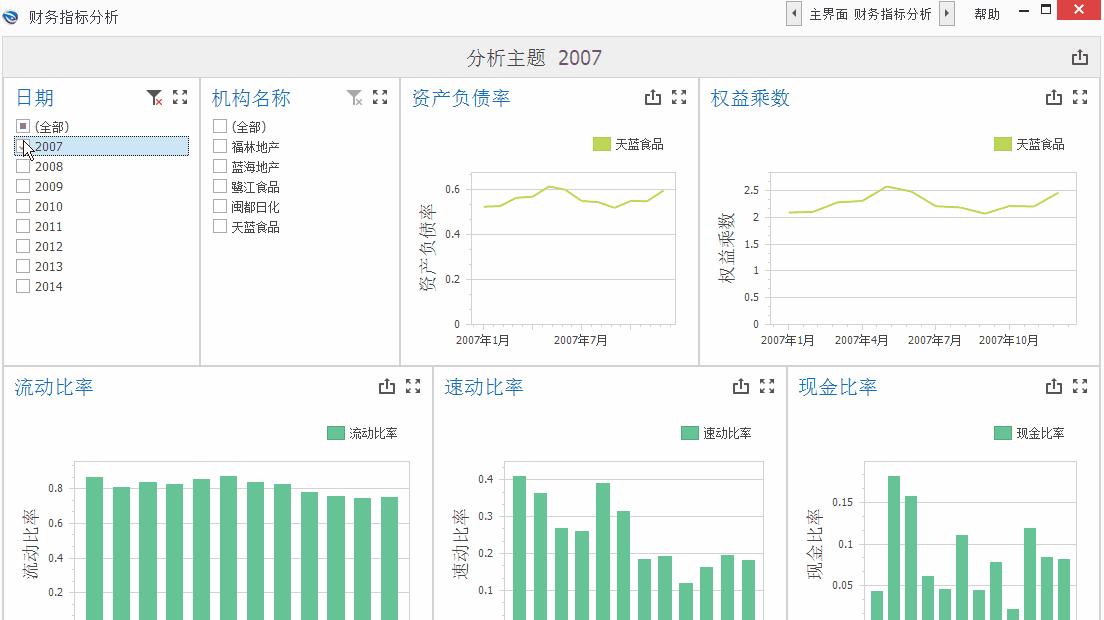Check the 鹭江食品 checkbox

point(220,186)
